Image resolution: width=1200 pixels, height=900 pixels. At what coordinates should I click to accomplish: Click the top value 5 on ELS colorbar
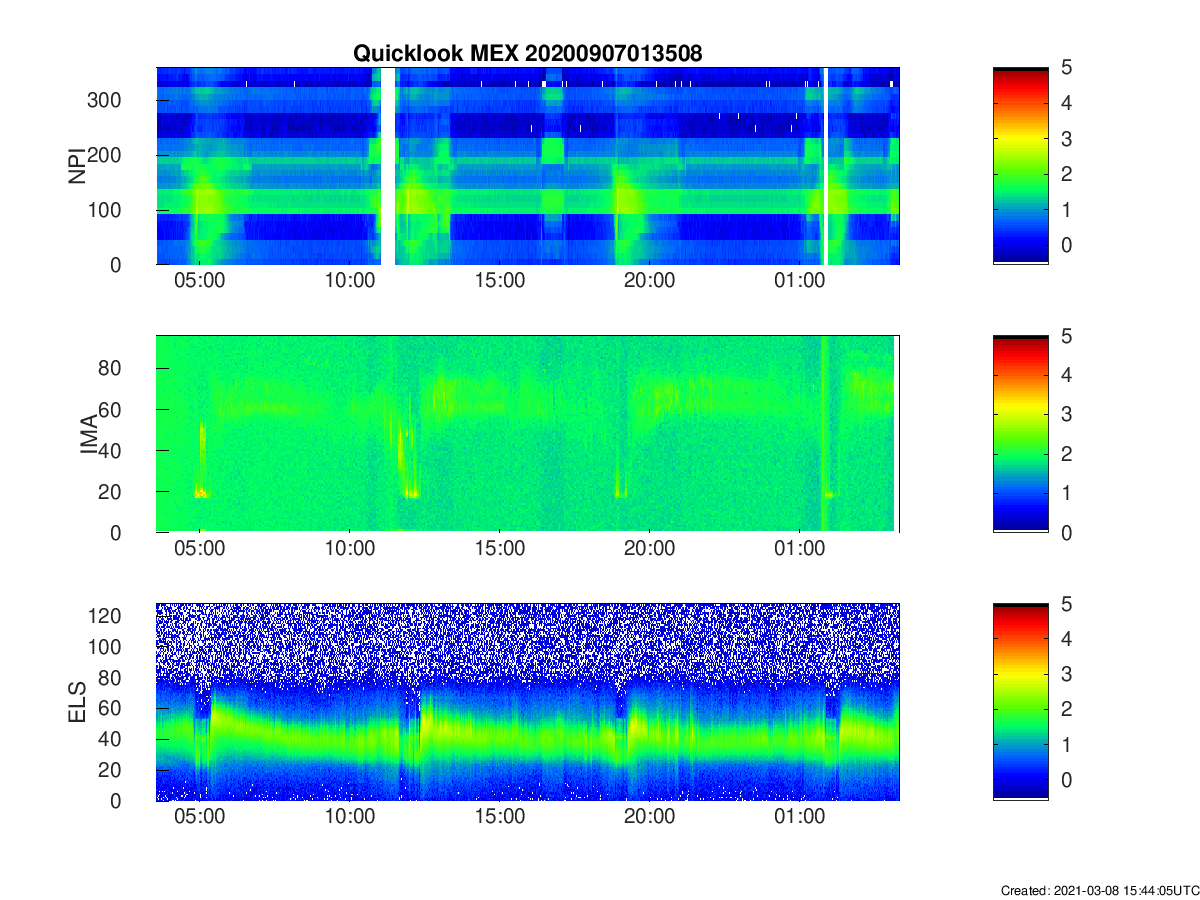tap(1067, 603)
